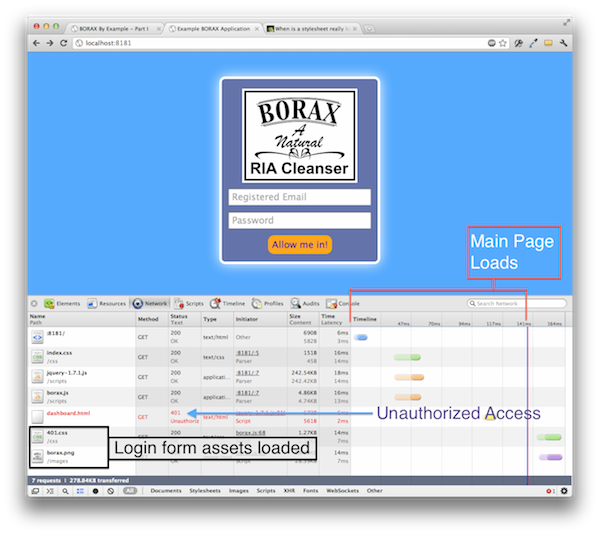Viewport: 600px width, 535px height.
Task: Sort by the Size column header
Action: (303, 319)
